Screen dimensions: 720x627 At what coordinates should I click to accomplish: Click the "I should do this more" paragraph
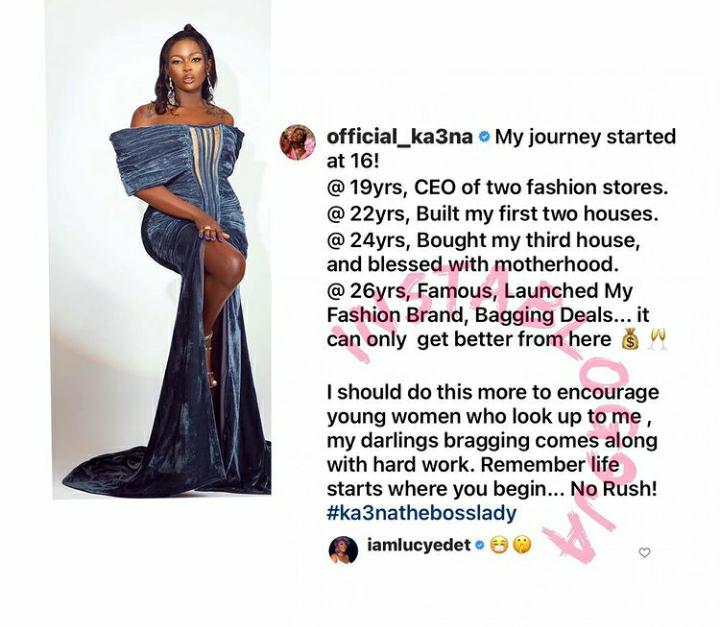pos(493,441)
